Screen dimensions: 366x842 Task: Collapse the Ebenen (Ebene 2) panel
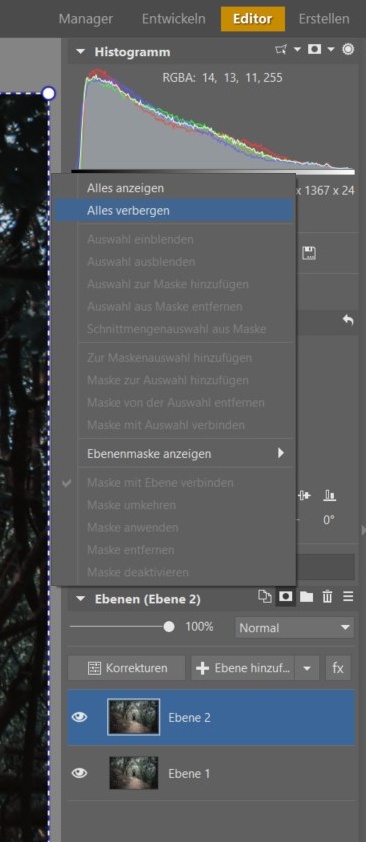click(80, 599)
